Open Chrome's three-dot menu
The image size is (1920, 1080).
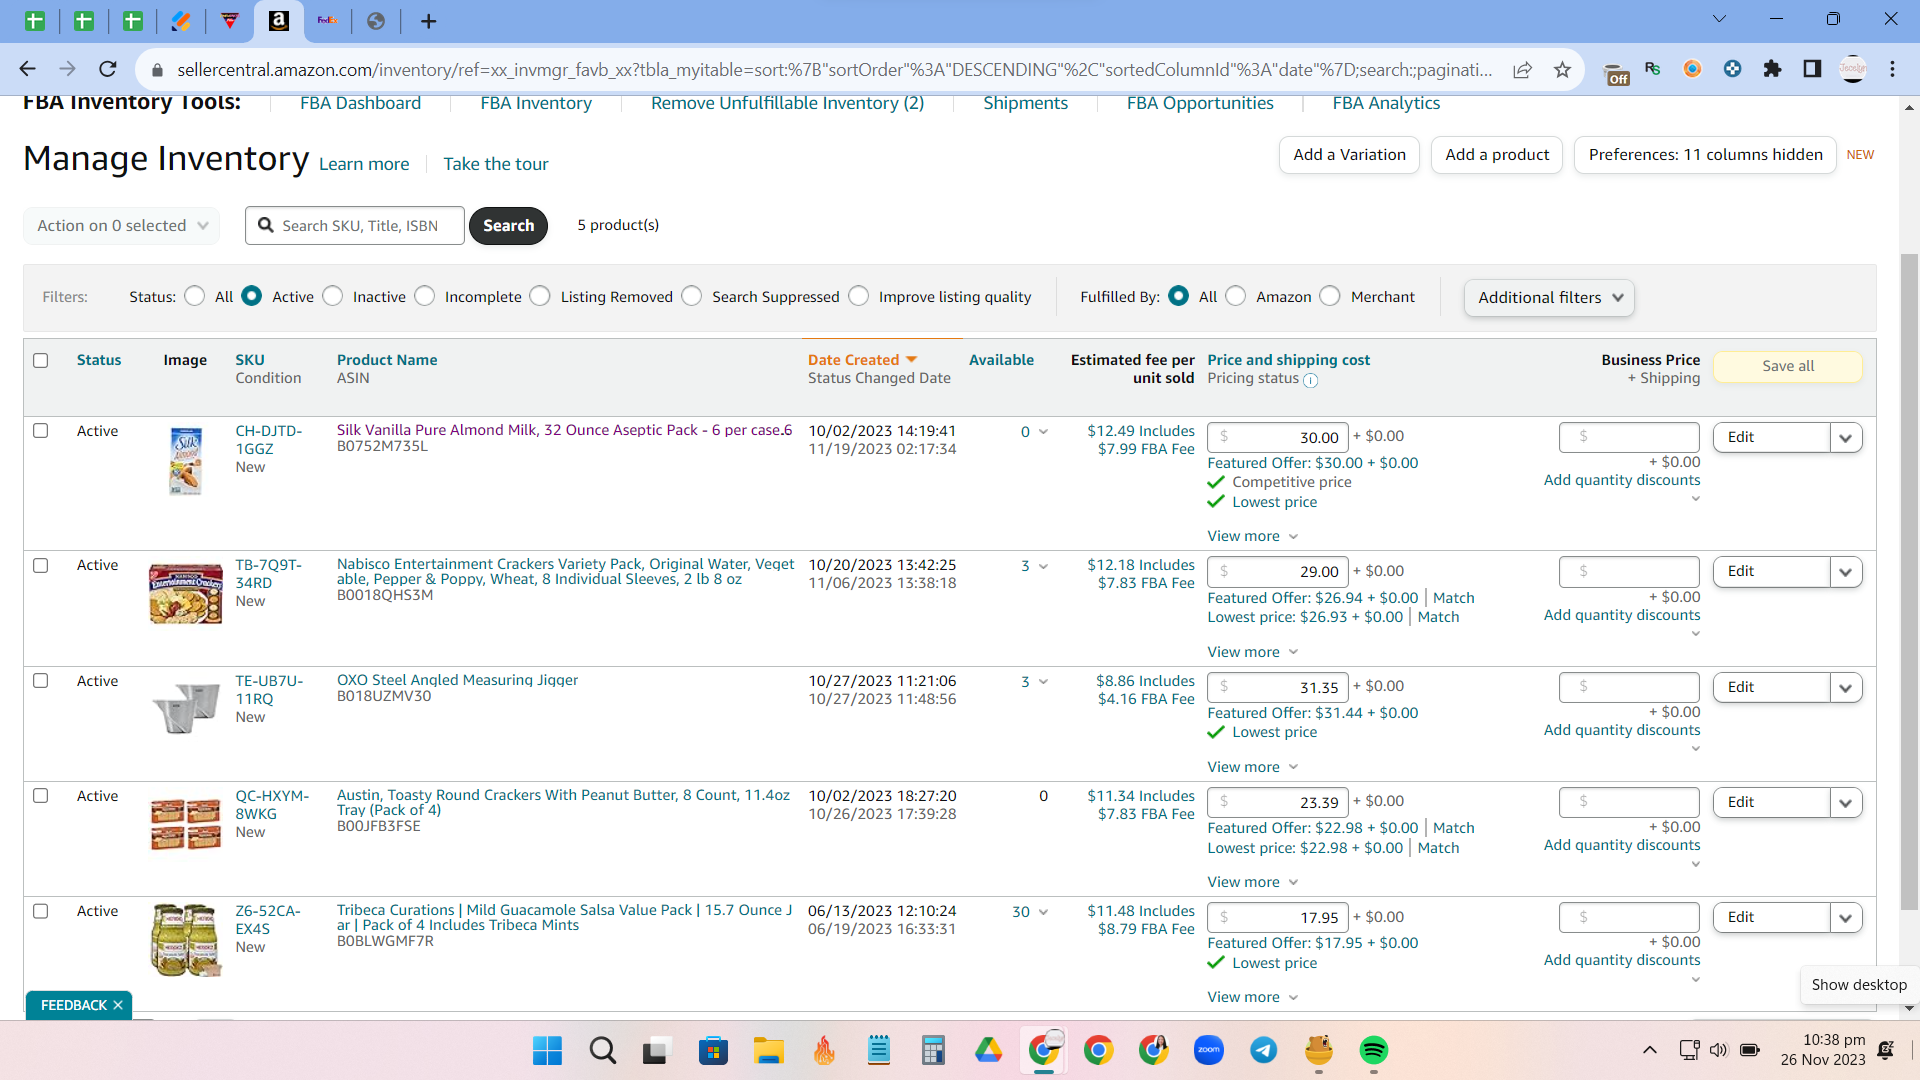click(1892, 69)
